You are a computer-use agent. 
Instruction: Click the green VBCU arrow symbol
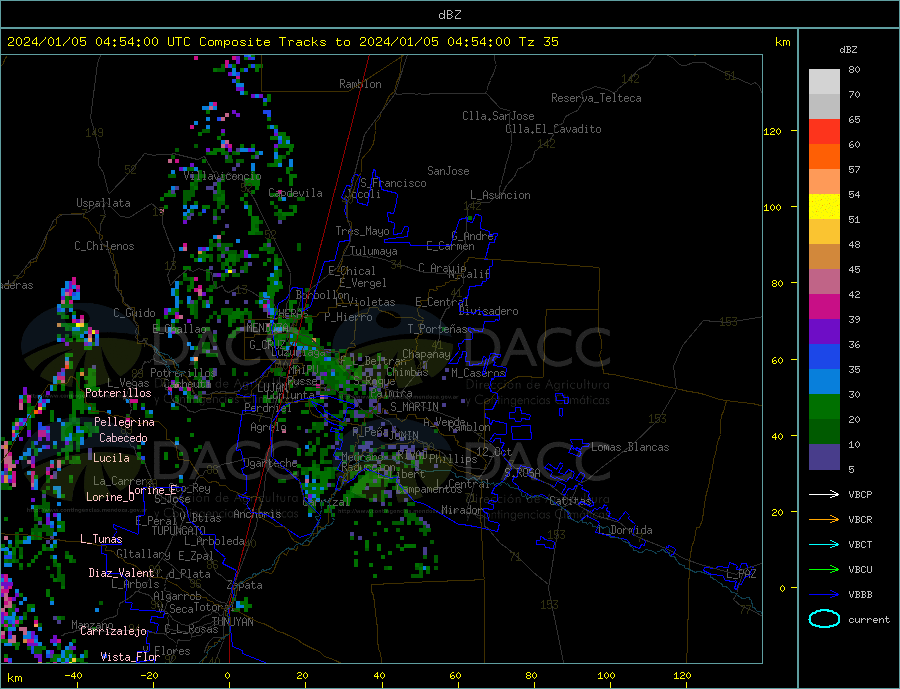click(824, 570)
